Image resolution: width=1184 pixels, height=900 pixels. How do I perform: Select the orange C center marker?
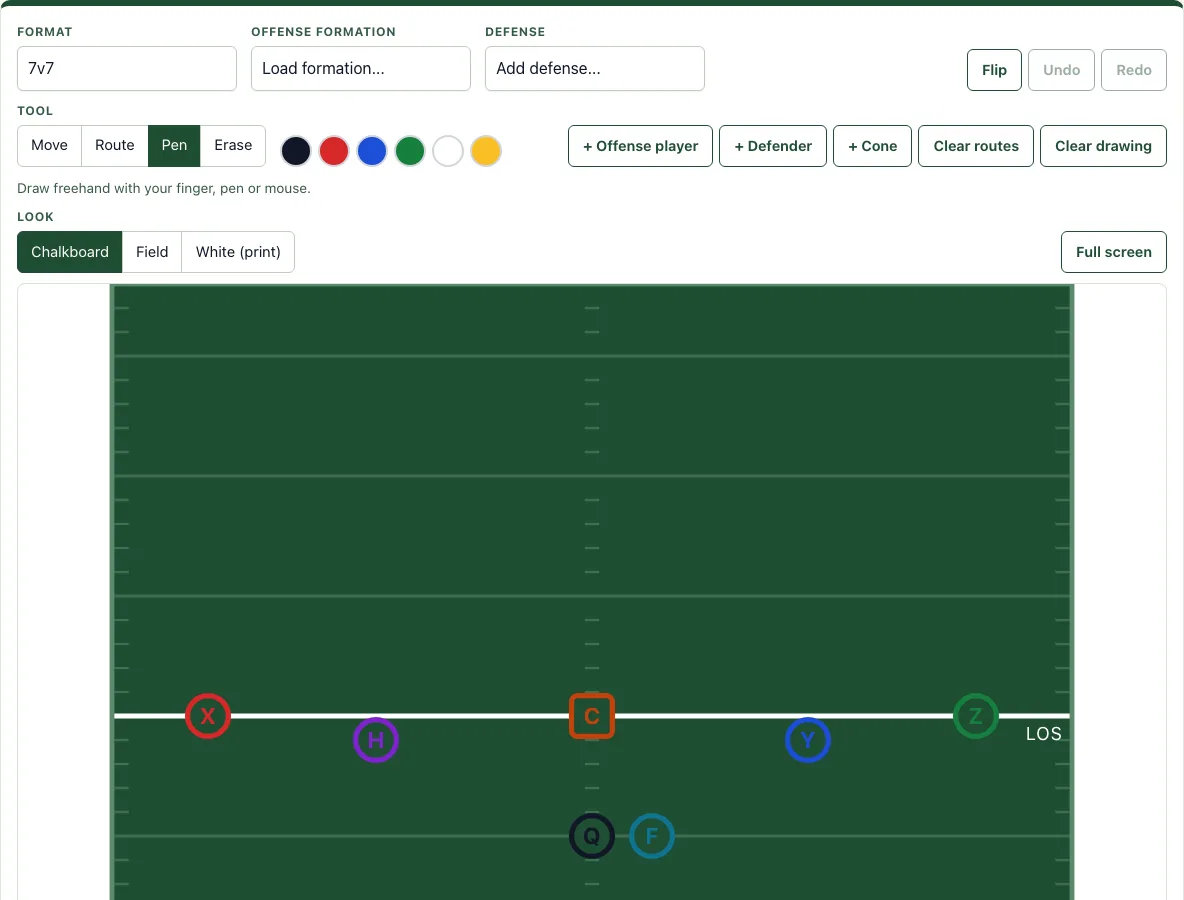591,716
